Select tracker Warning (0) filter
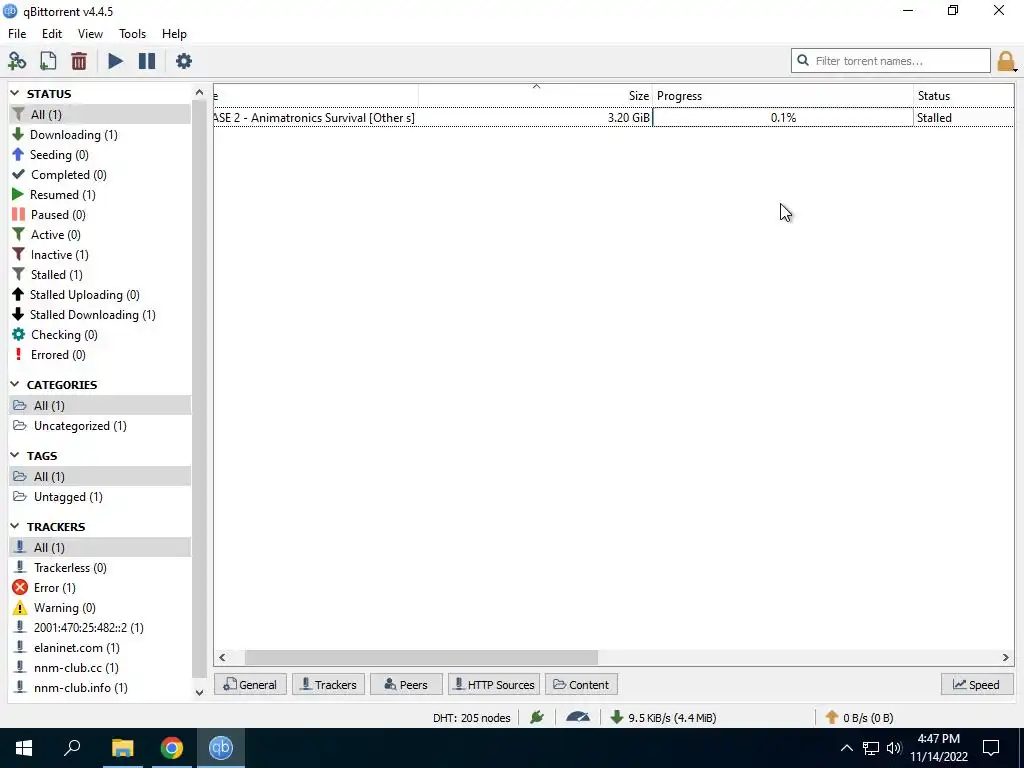Viewport: 1024px width, 768px height. pyautogui.click(x=100, y=607)
